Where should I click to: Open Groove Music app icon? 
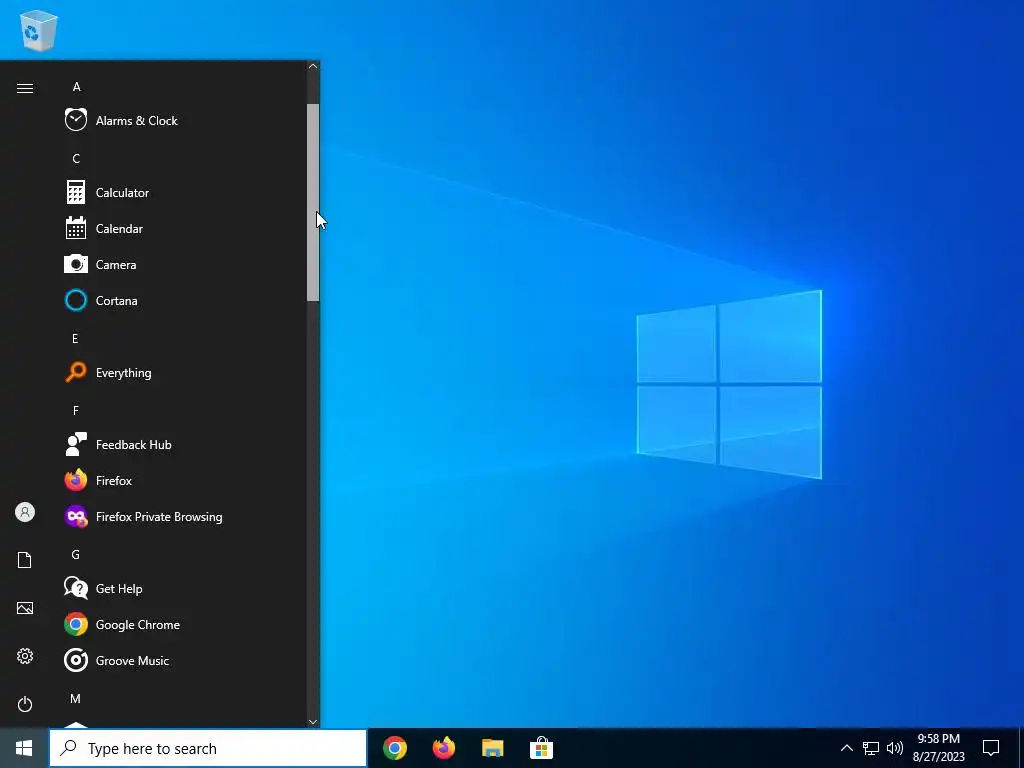click(76, 660)
